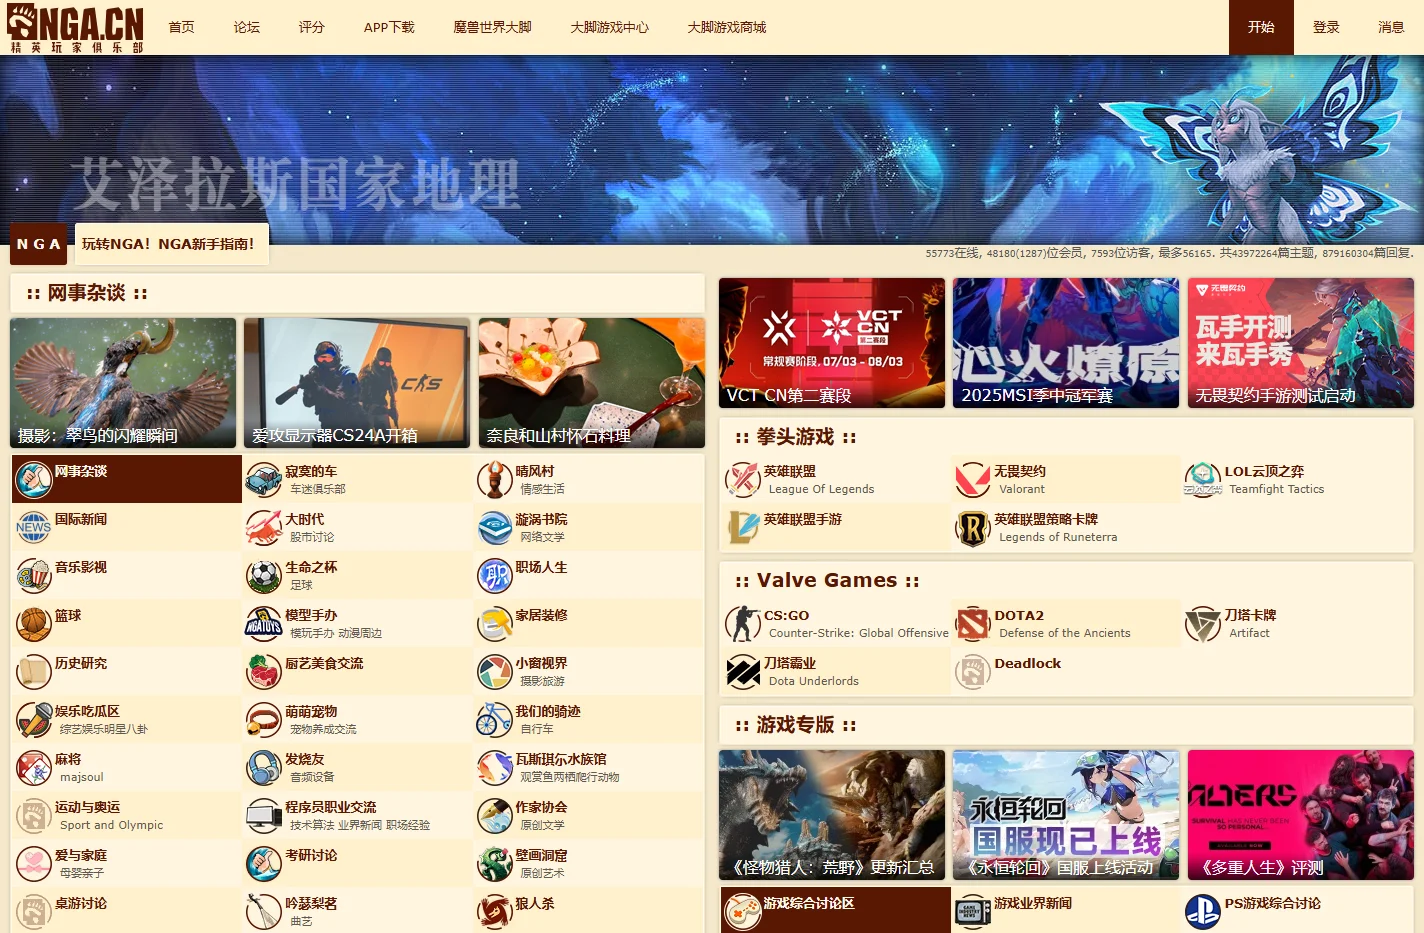
Task: Open the 考研讨论 forum link
Action: click(311, 855)
